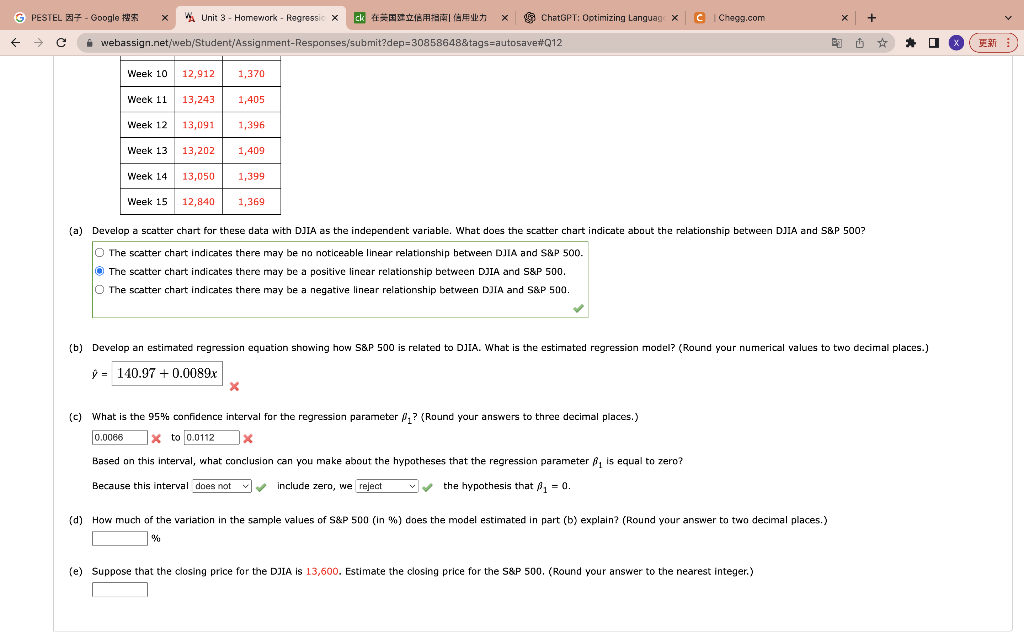Toggle the browser side panel icon
Viewport: 1024px width, 640px height.
(934, 43)
